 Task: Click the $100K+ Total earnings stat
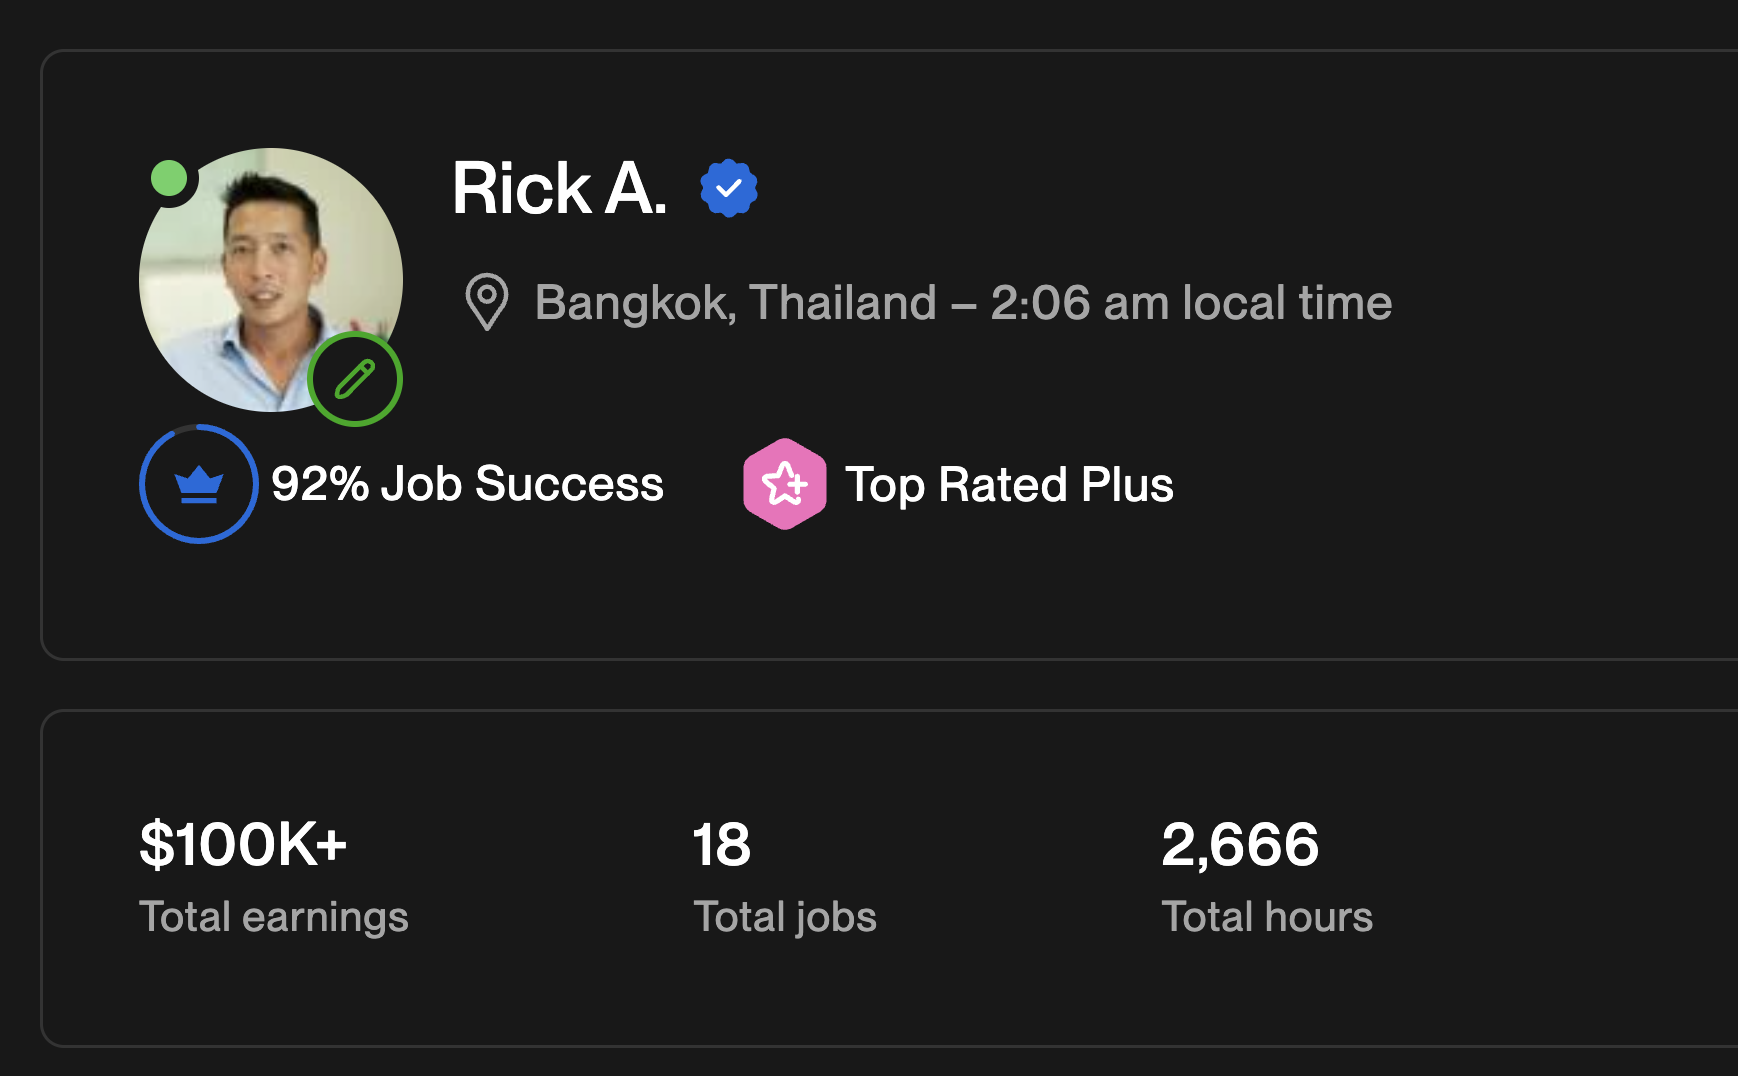pos(245,843)
